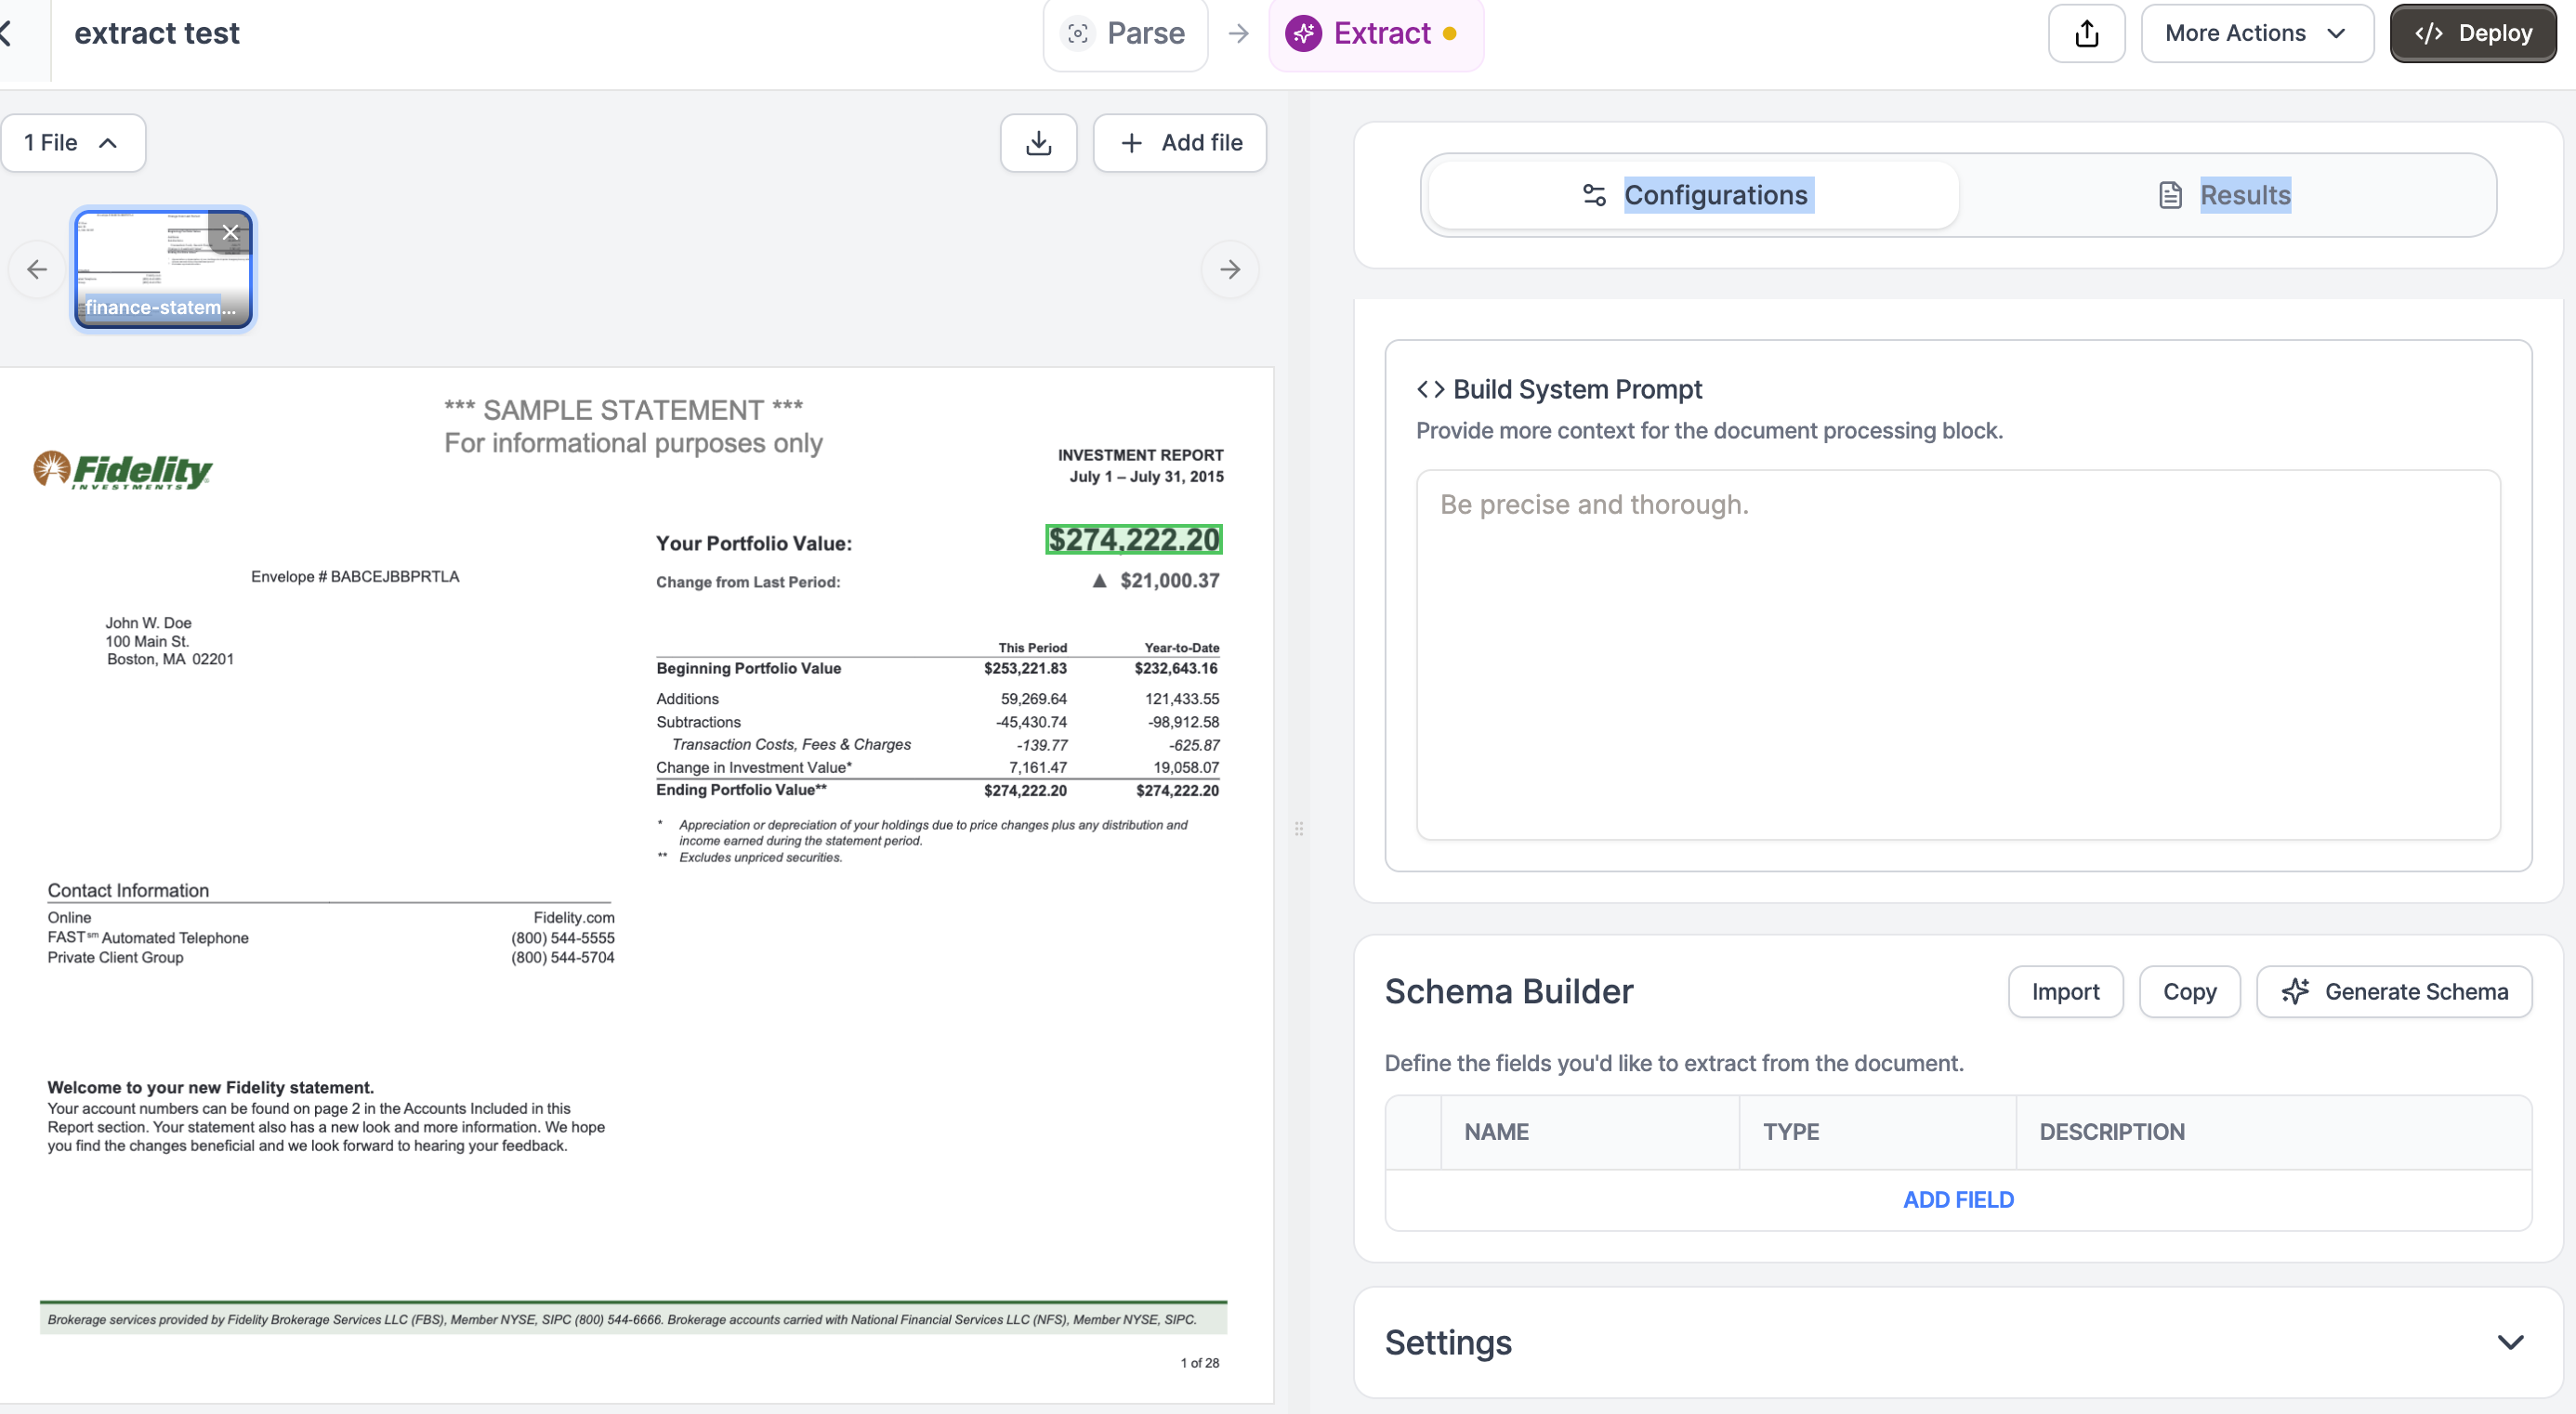2576x1414 pixels.
Task: Click the Parse step icon
Action: click(x=1077, y=33)
